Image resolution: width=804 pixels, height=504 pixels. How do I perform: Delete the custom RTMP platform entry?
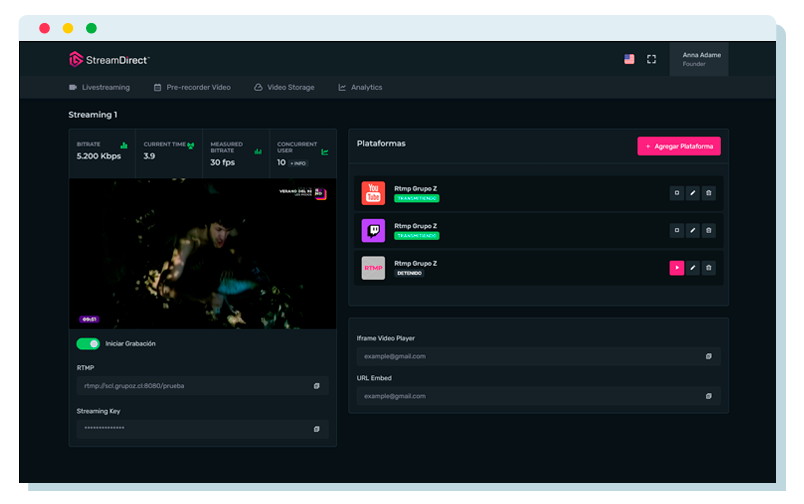(709, 268)
